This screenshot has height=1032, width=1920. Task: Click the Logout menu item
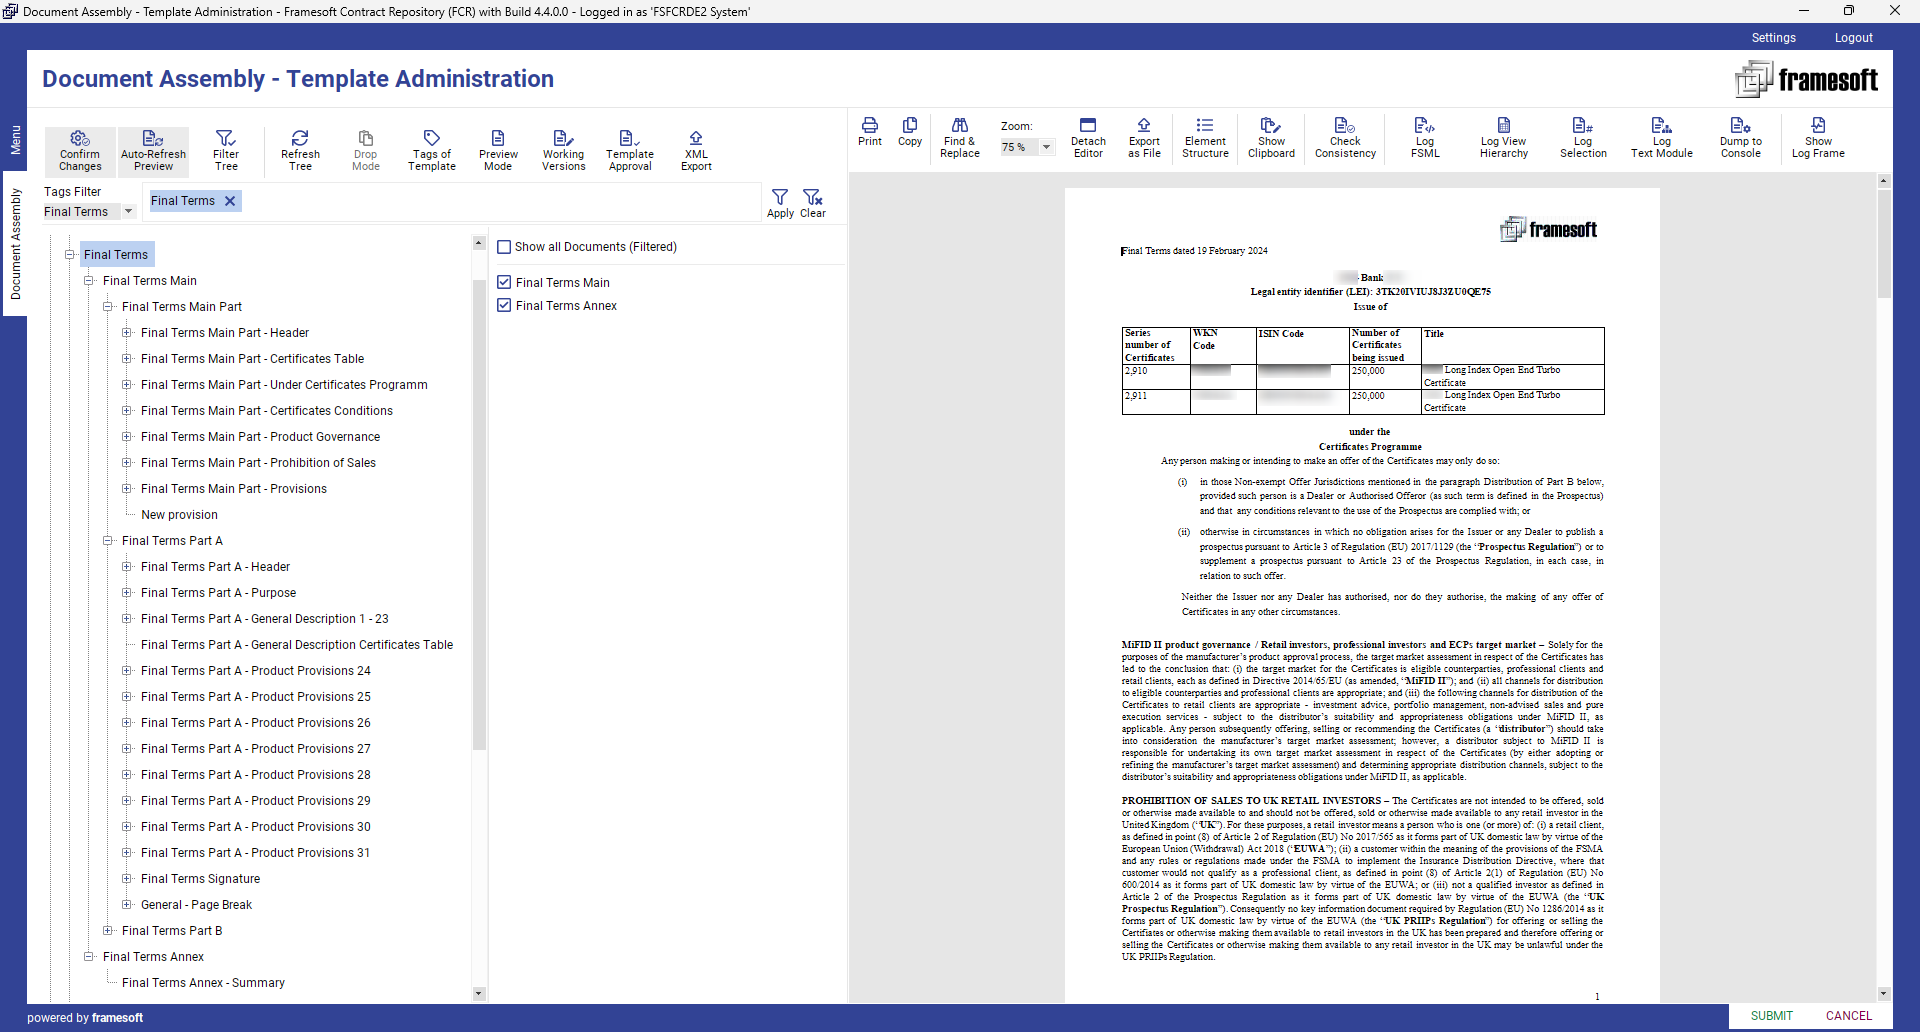click(1853, 38)
